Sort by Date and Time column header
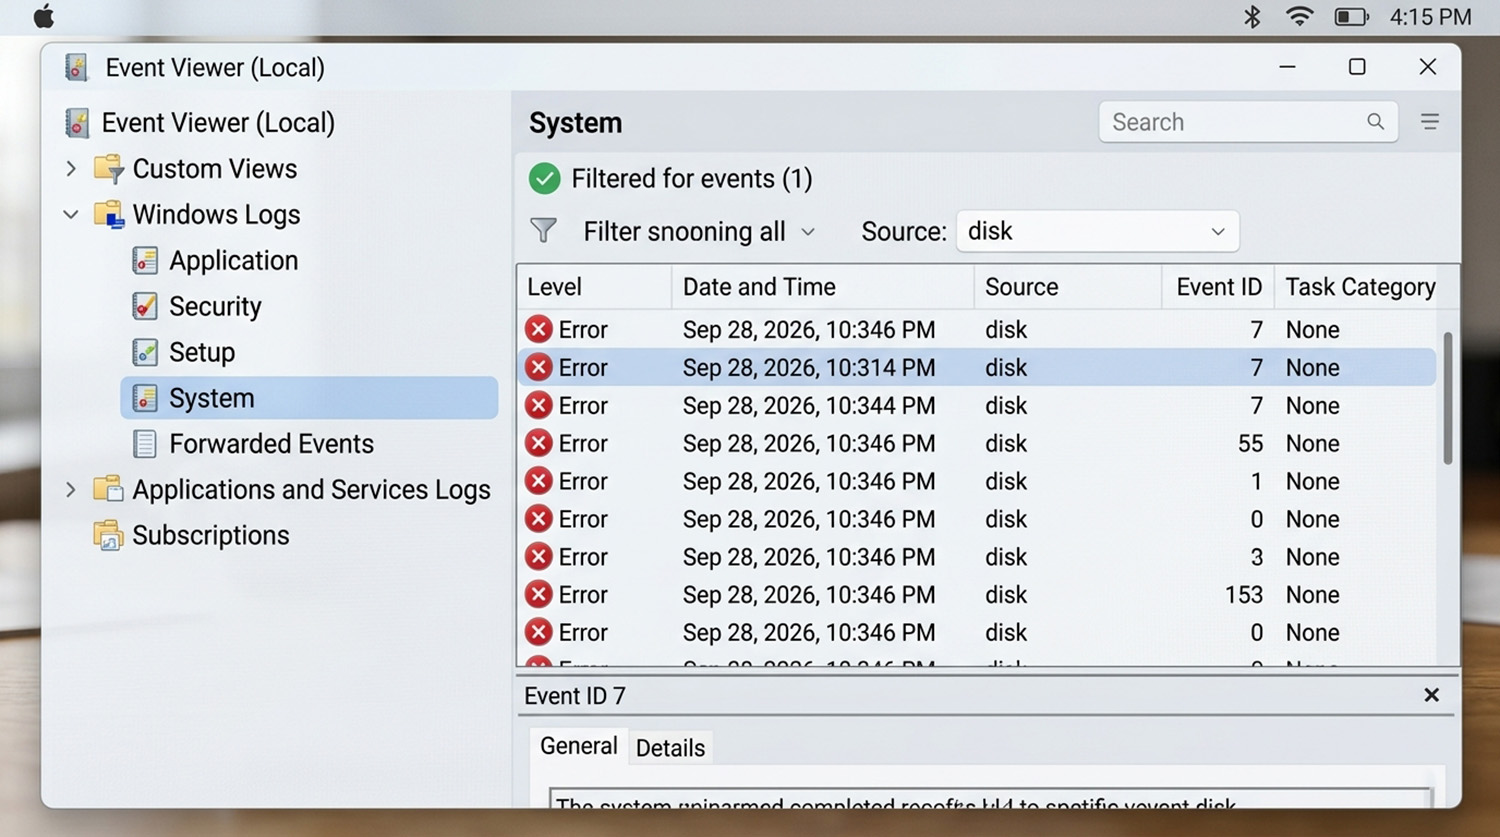Screen dimensions: 1500x837 [x=822, y=287]
